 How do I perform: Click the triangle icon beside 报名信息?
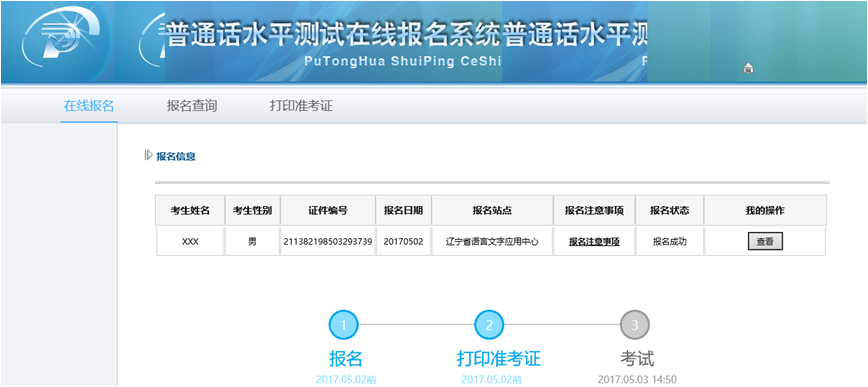tap(148, 156)
